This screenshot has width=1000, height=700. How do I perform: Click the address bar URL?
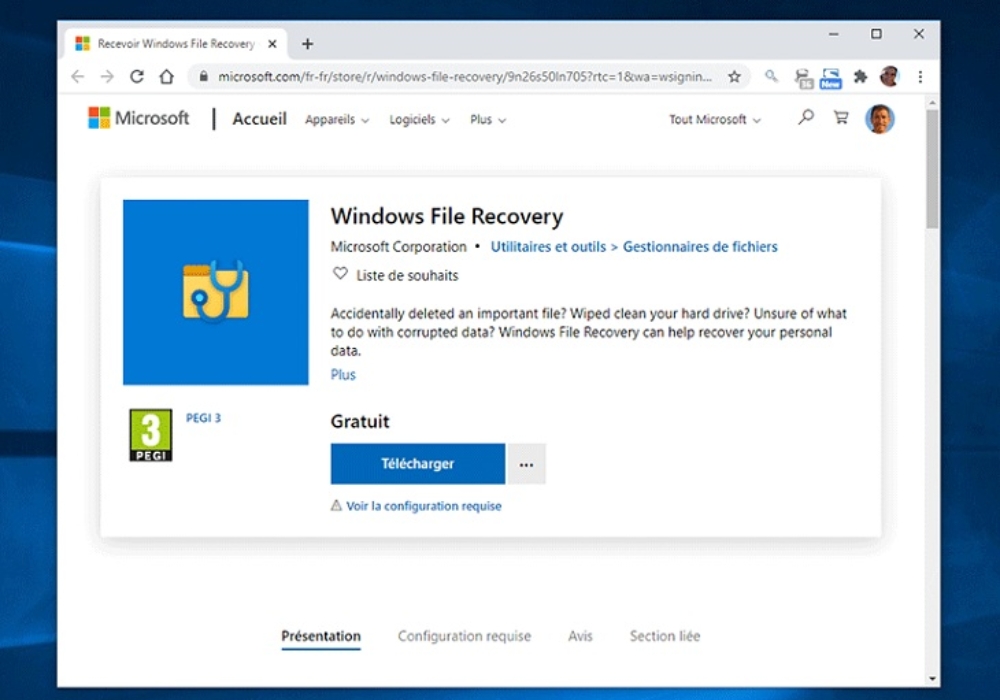pos(465,77)
